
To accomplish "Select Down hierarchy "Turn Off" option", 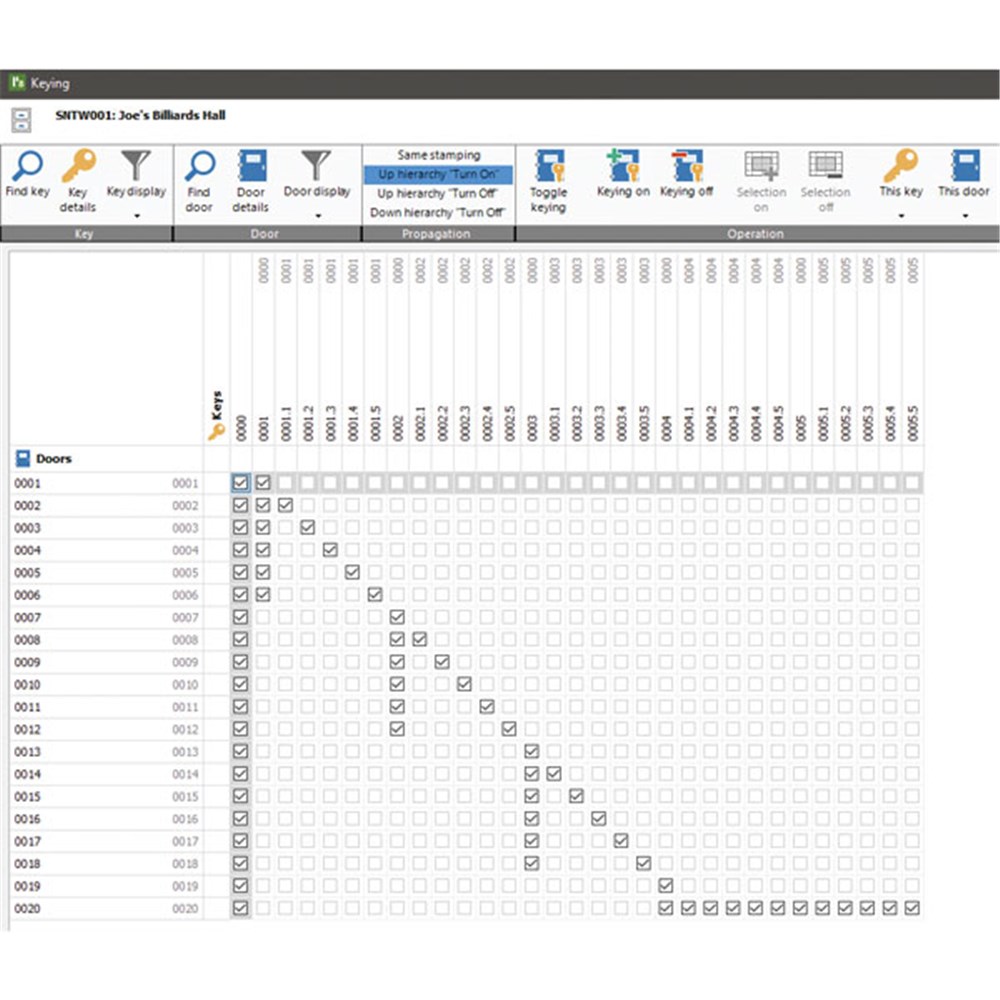I will point(438,212).
